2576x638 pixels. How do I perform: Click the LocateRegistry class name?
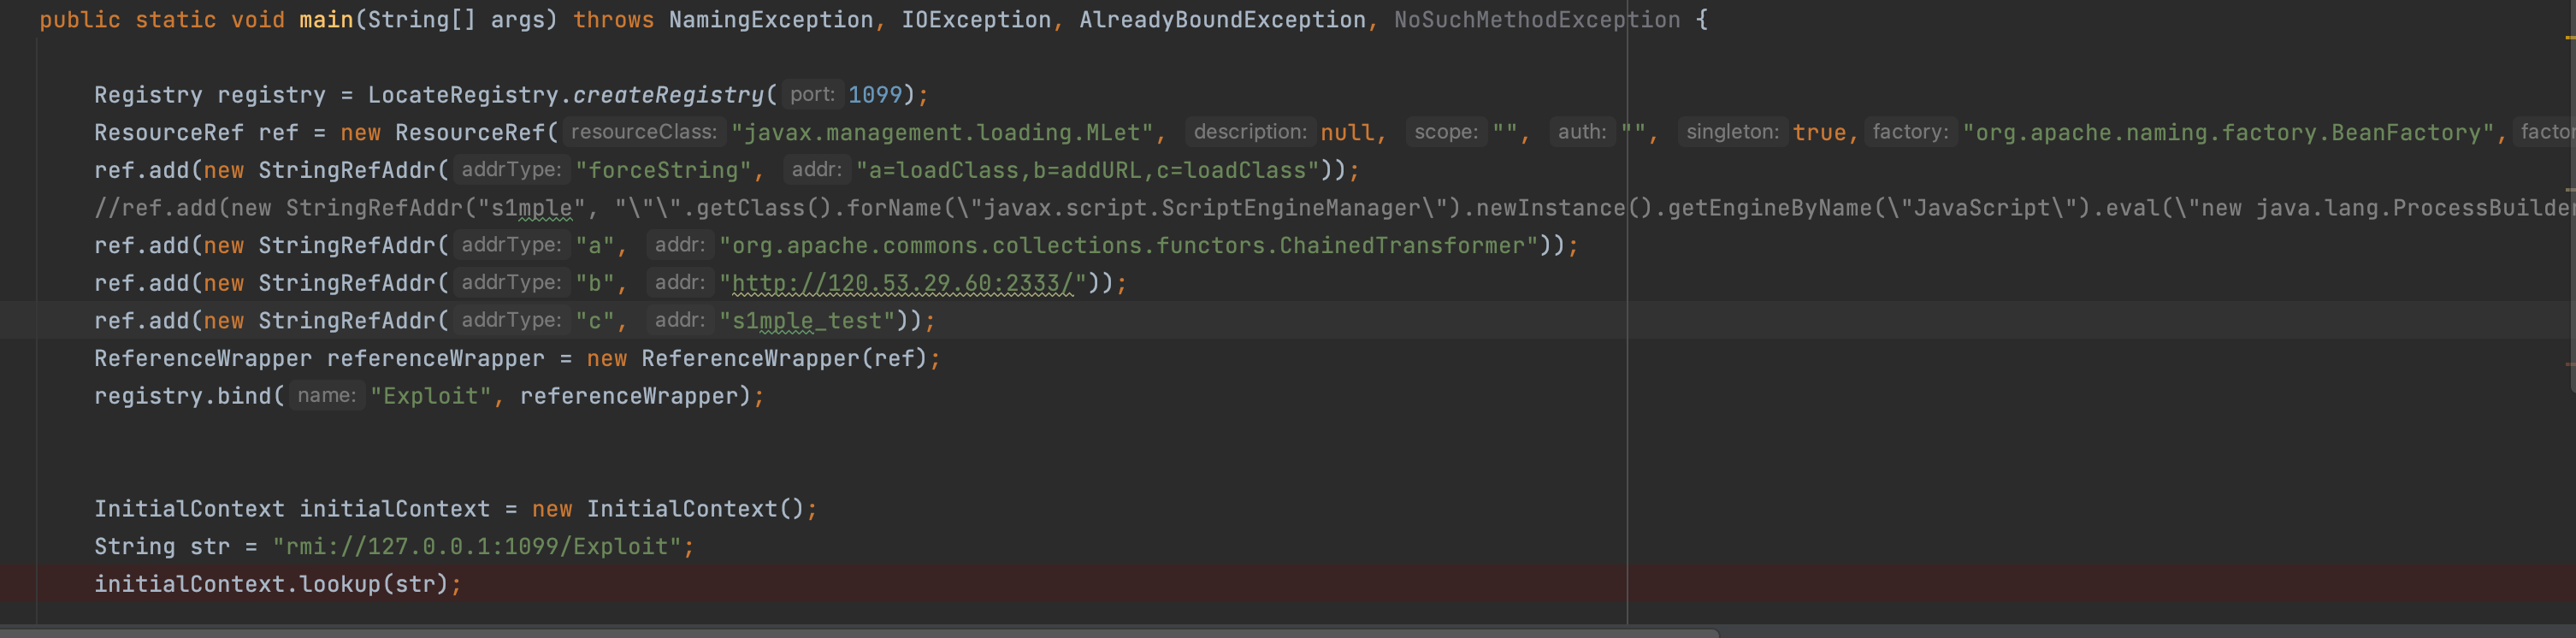tap(463, 95)
